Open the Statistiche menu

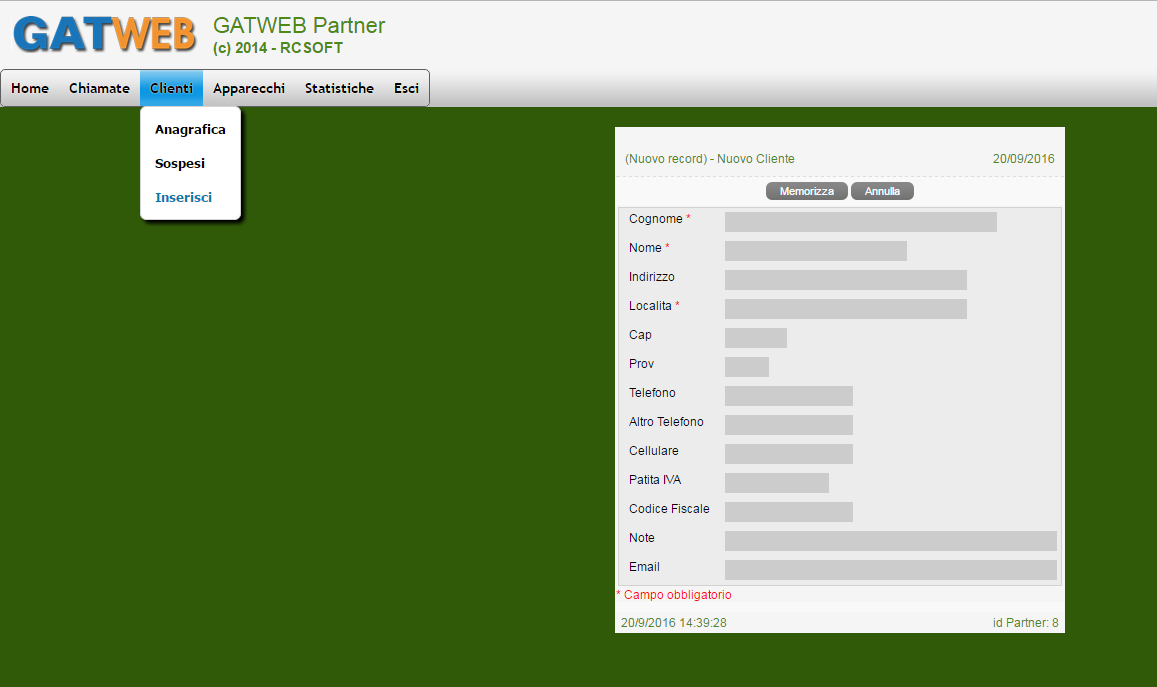339,89
